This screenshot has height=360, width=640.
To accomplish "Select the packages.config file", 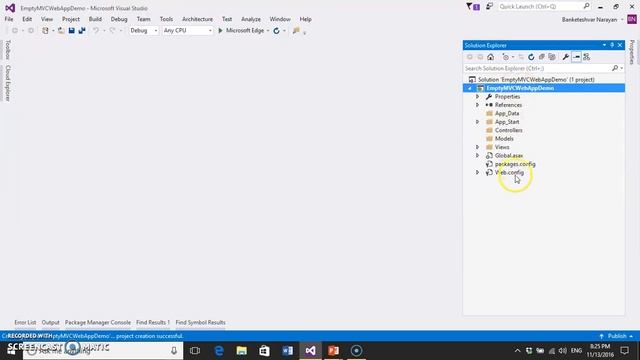I will tap(515, 164).
